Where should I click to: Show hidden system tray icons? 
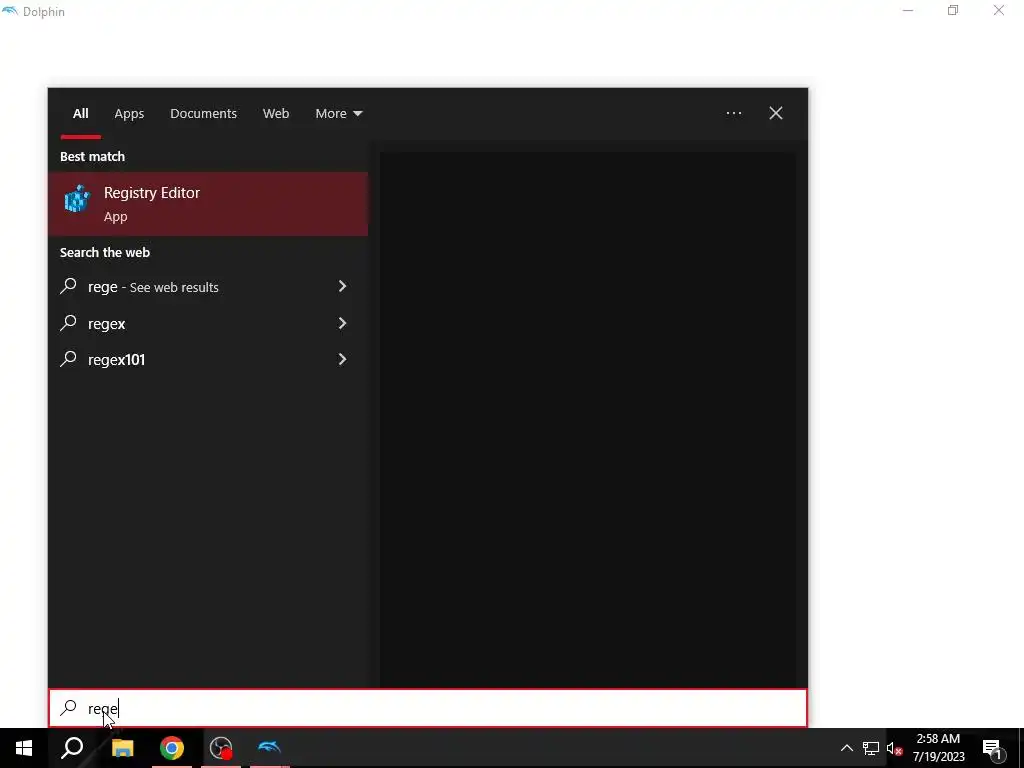click(846, 748)
